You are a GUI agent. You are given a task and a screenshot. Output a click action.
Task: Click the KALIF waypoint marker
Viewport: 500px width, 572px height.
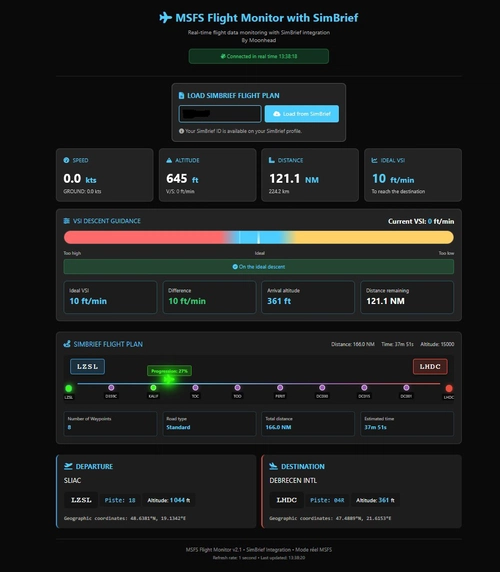pos(153,387)
